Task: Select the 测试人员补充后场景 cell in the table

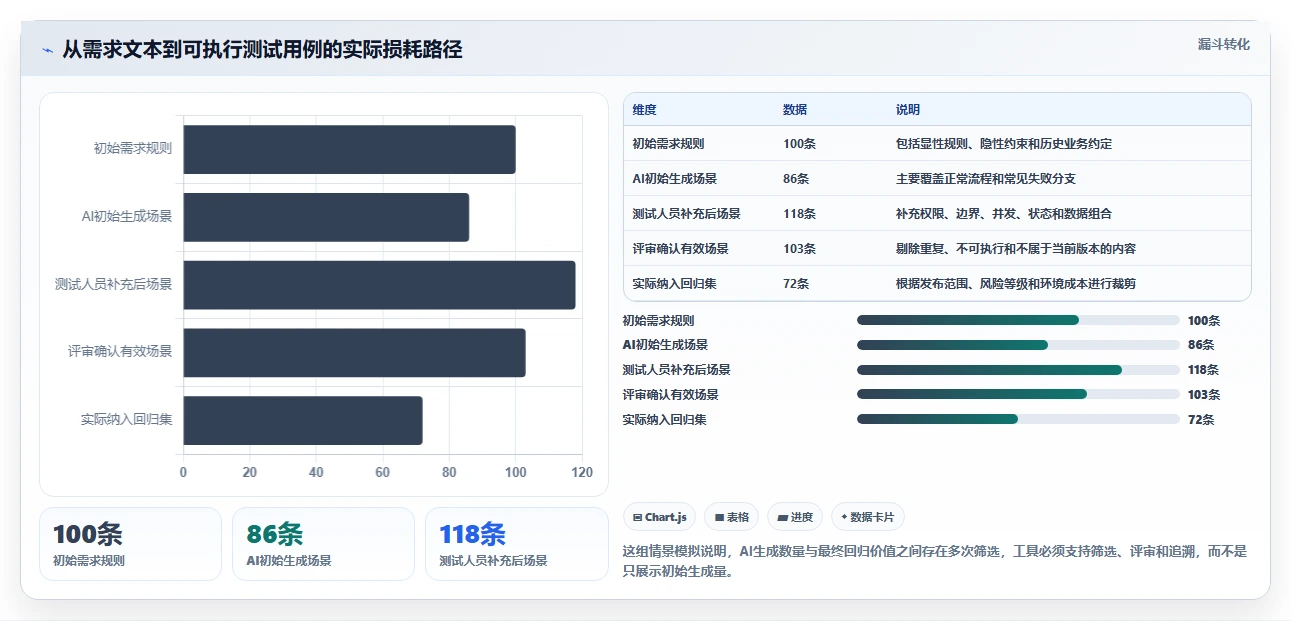Action: [686, 214]
